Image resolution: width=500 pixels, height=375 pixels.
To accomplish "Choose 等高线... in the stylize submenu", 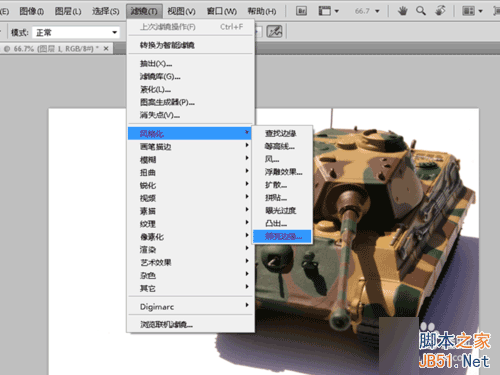I will pyautogui.click(x=282, y=146).
